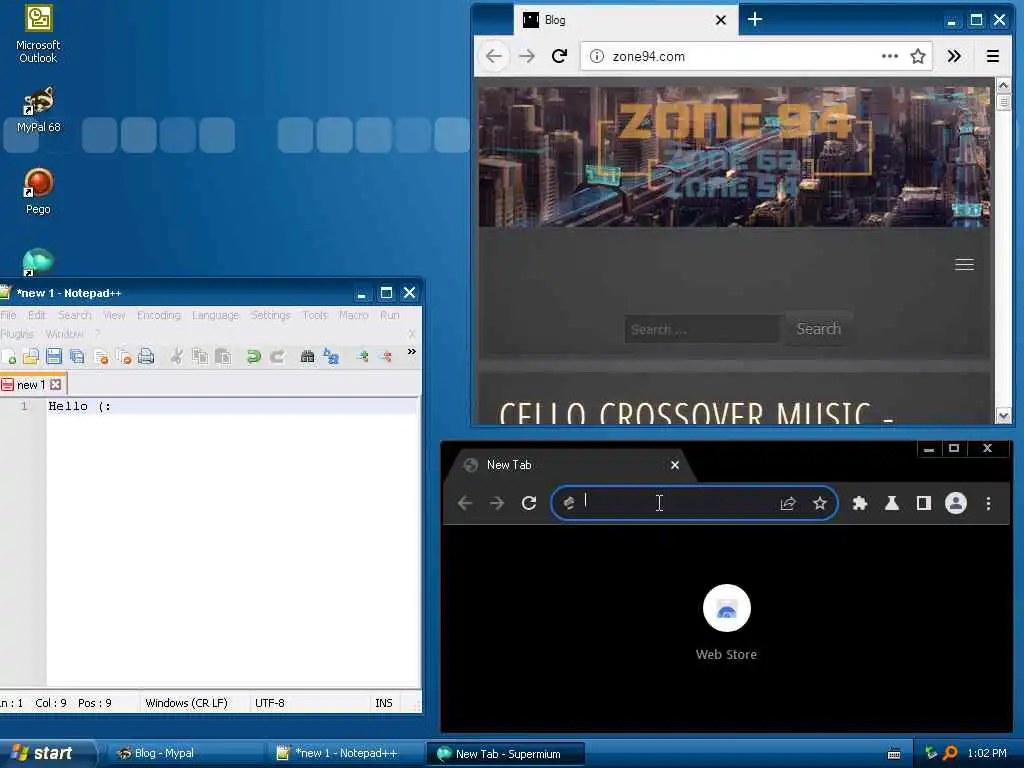Expand the Zone 94 site hamburger menu
Viewport: 1024px width, 768px height.
pyautogui.click(x=965, y=264)
